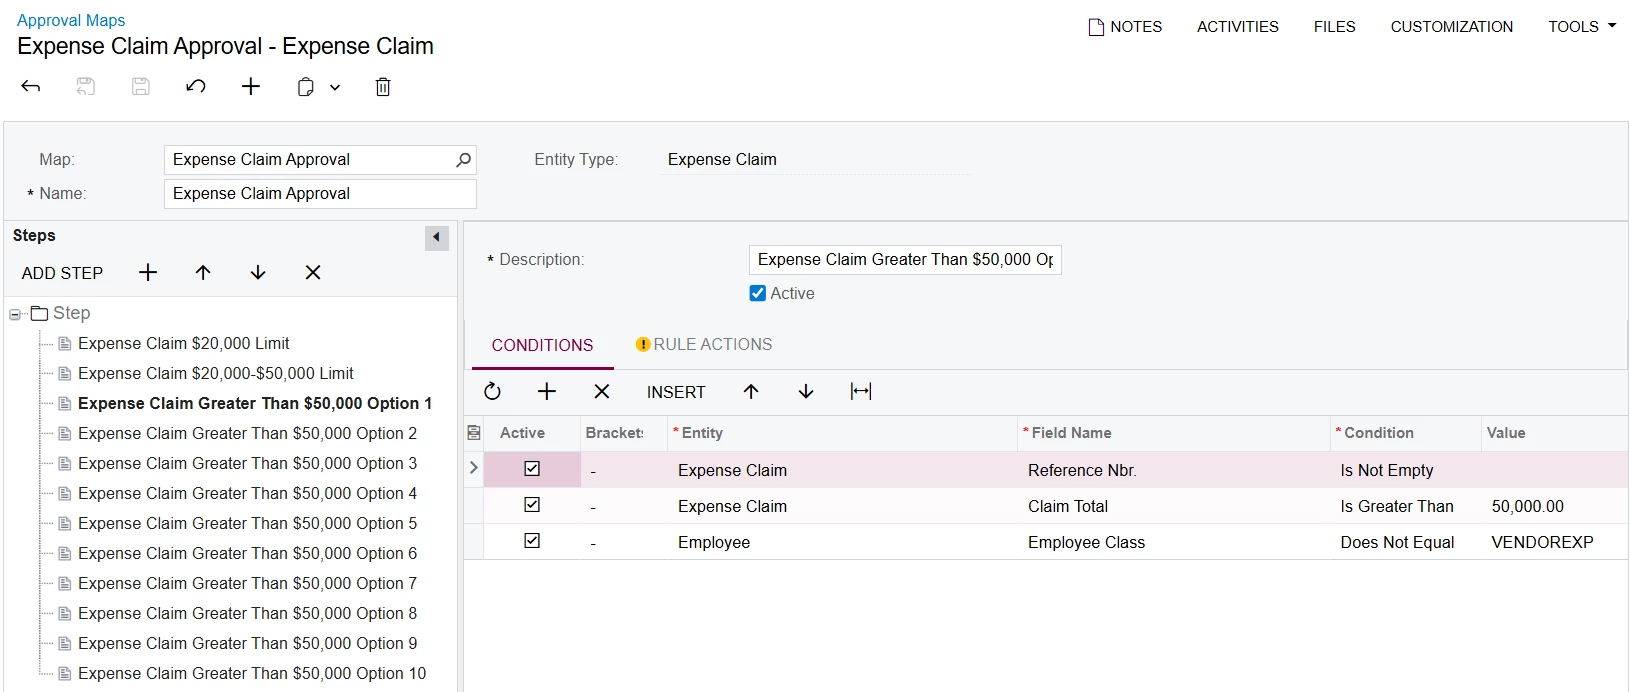Image resolution: width=1630 pixels, height=692 pixels.
Task: Click the Map field lookup magnifier icon
Action: [x=463, y=160]
